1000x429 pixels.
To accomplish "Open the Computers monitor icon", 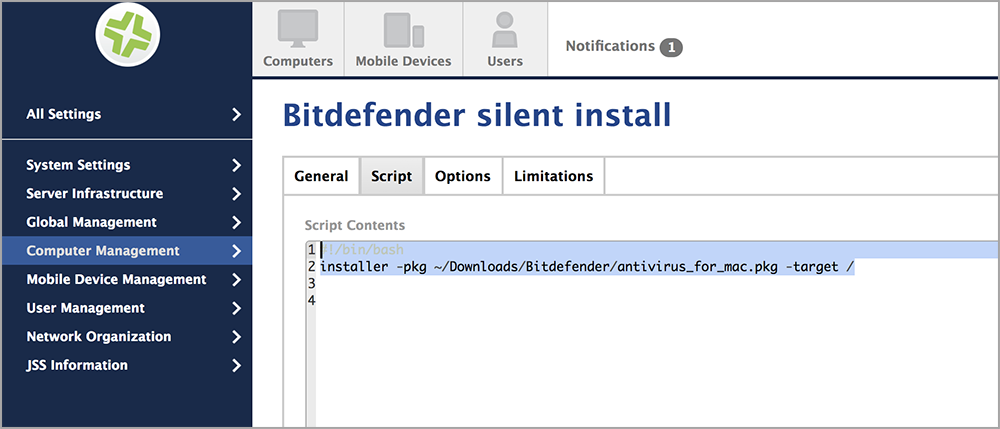I will coord(298,29).
